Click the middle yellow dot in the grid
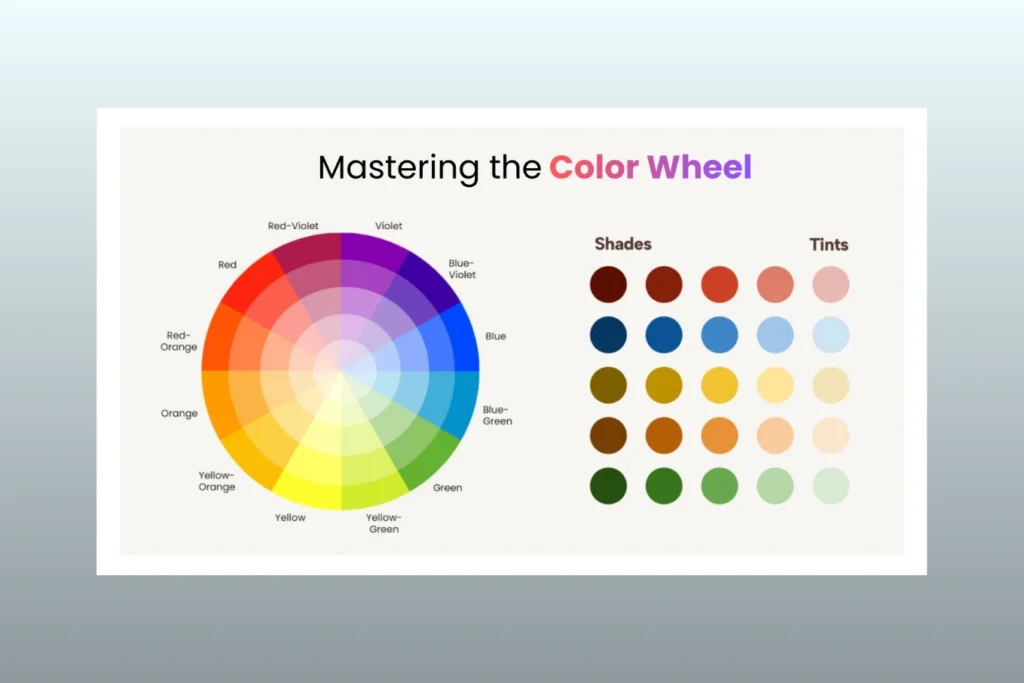 [x=718, y=384]
